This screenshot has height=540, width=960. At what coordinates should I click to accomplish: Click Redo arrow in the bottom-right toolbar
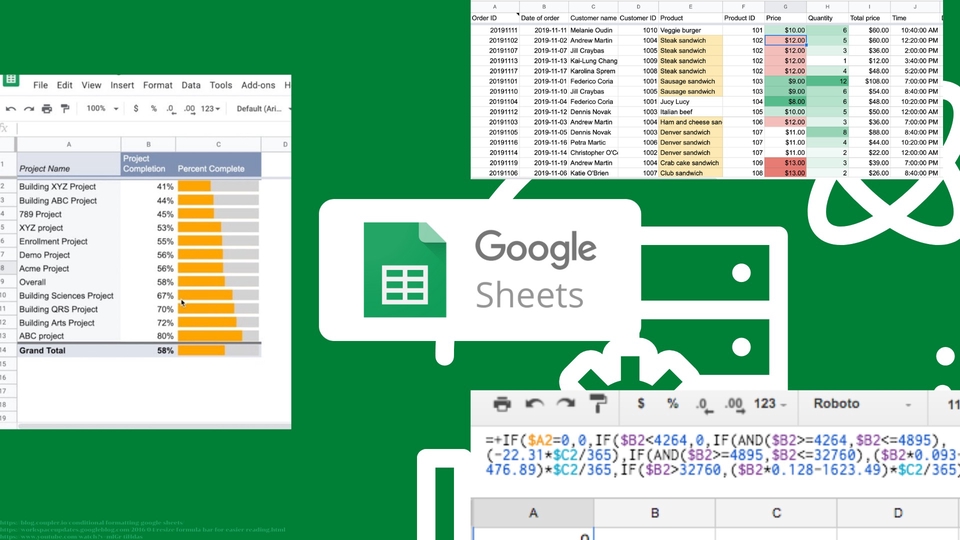tap(566, 404)
